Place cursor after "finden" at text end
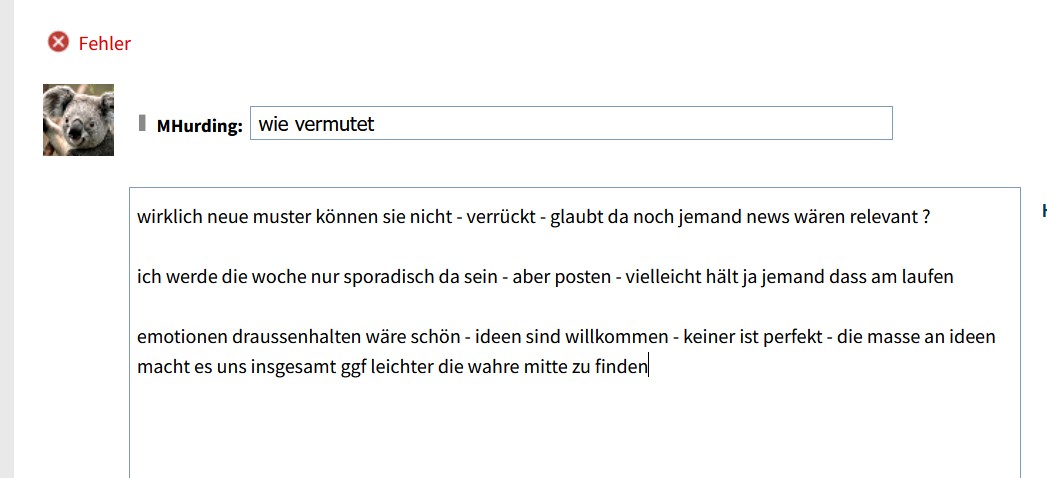 point(649,367)
